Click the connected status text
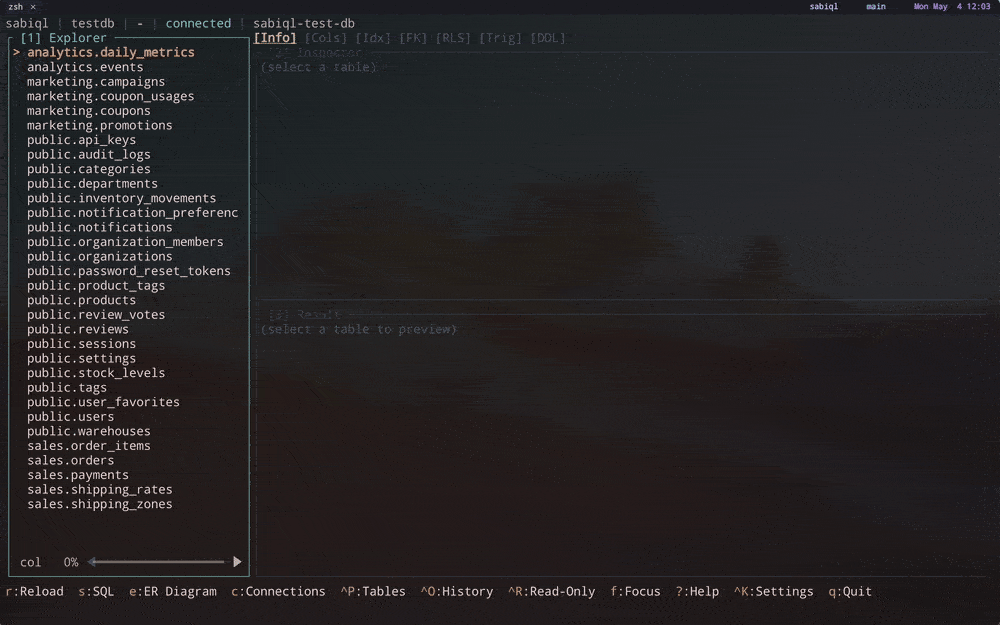Image resolution: width=1000 pixels, height=625 pixels. [198, 24]
